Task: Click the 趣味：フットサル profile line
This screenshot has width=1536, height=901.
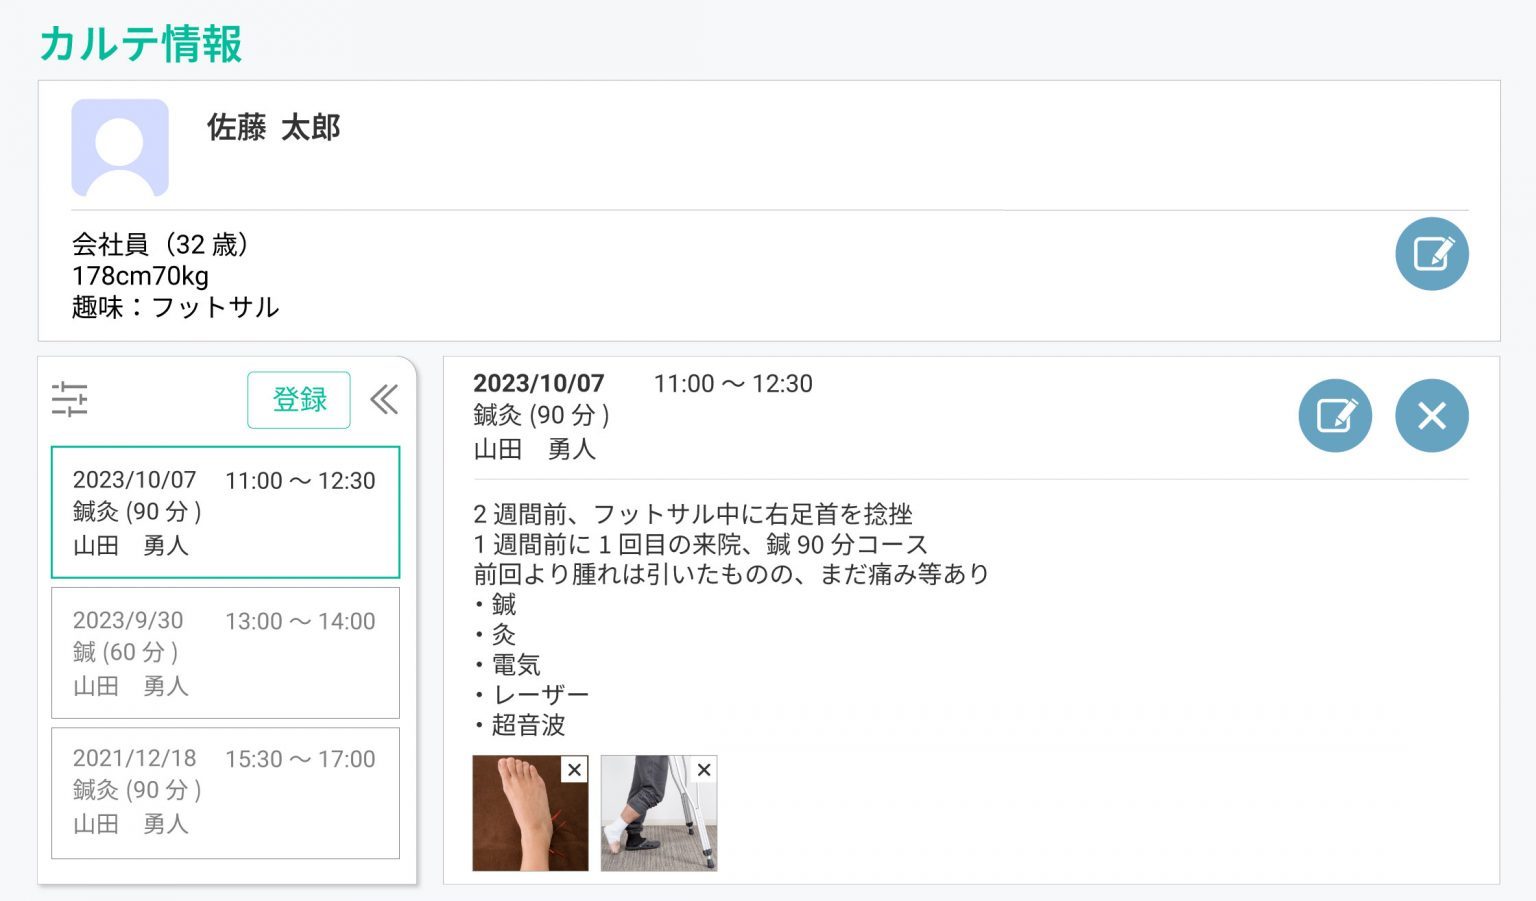Action: 175,307
